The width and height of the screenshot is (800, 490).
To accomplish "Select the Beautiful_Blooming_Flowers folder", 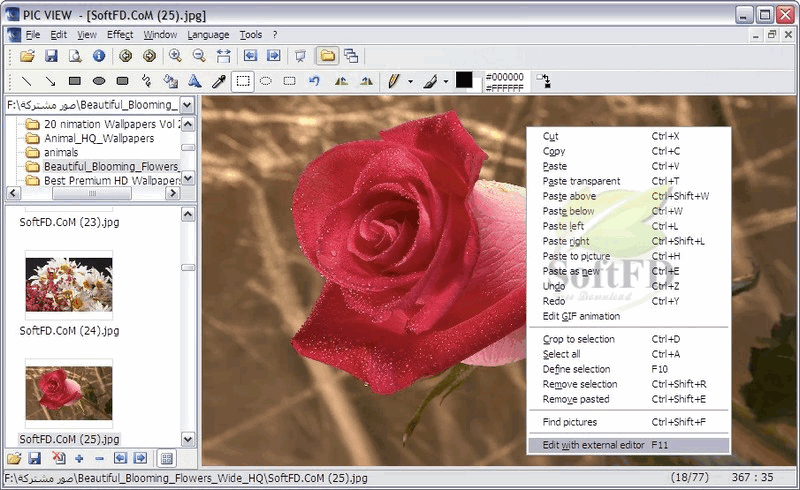I will (111, 166).
